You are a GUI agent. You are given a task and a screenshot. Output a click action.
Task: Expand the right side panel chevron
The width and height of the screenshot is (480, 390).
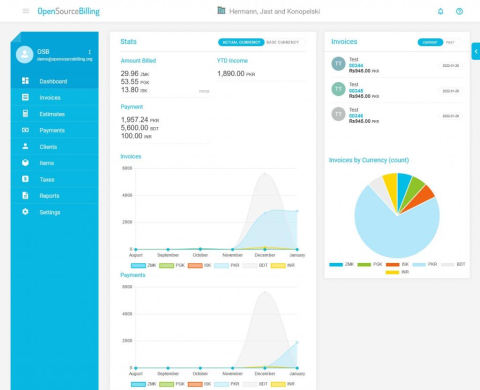(x=476, y=51)
